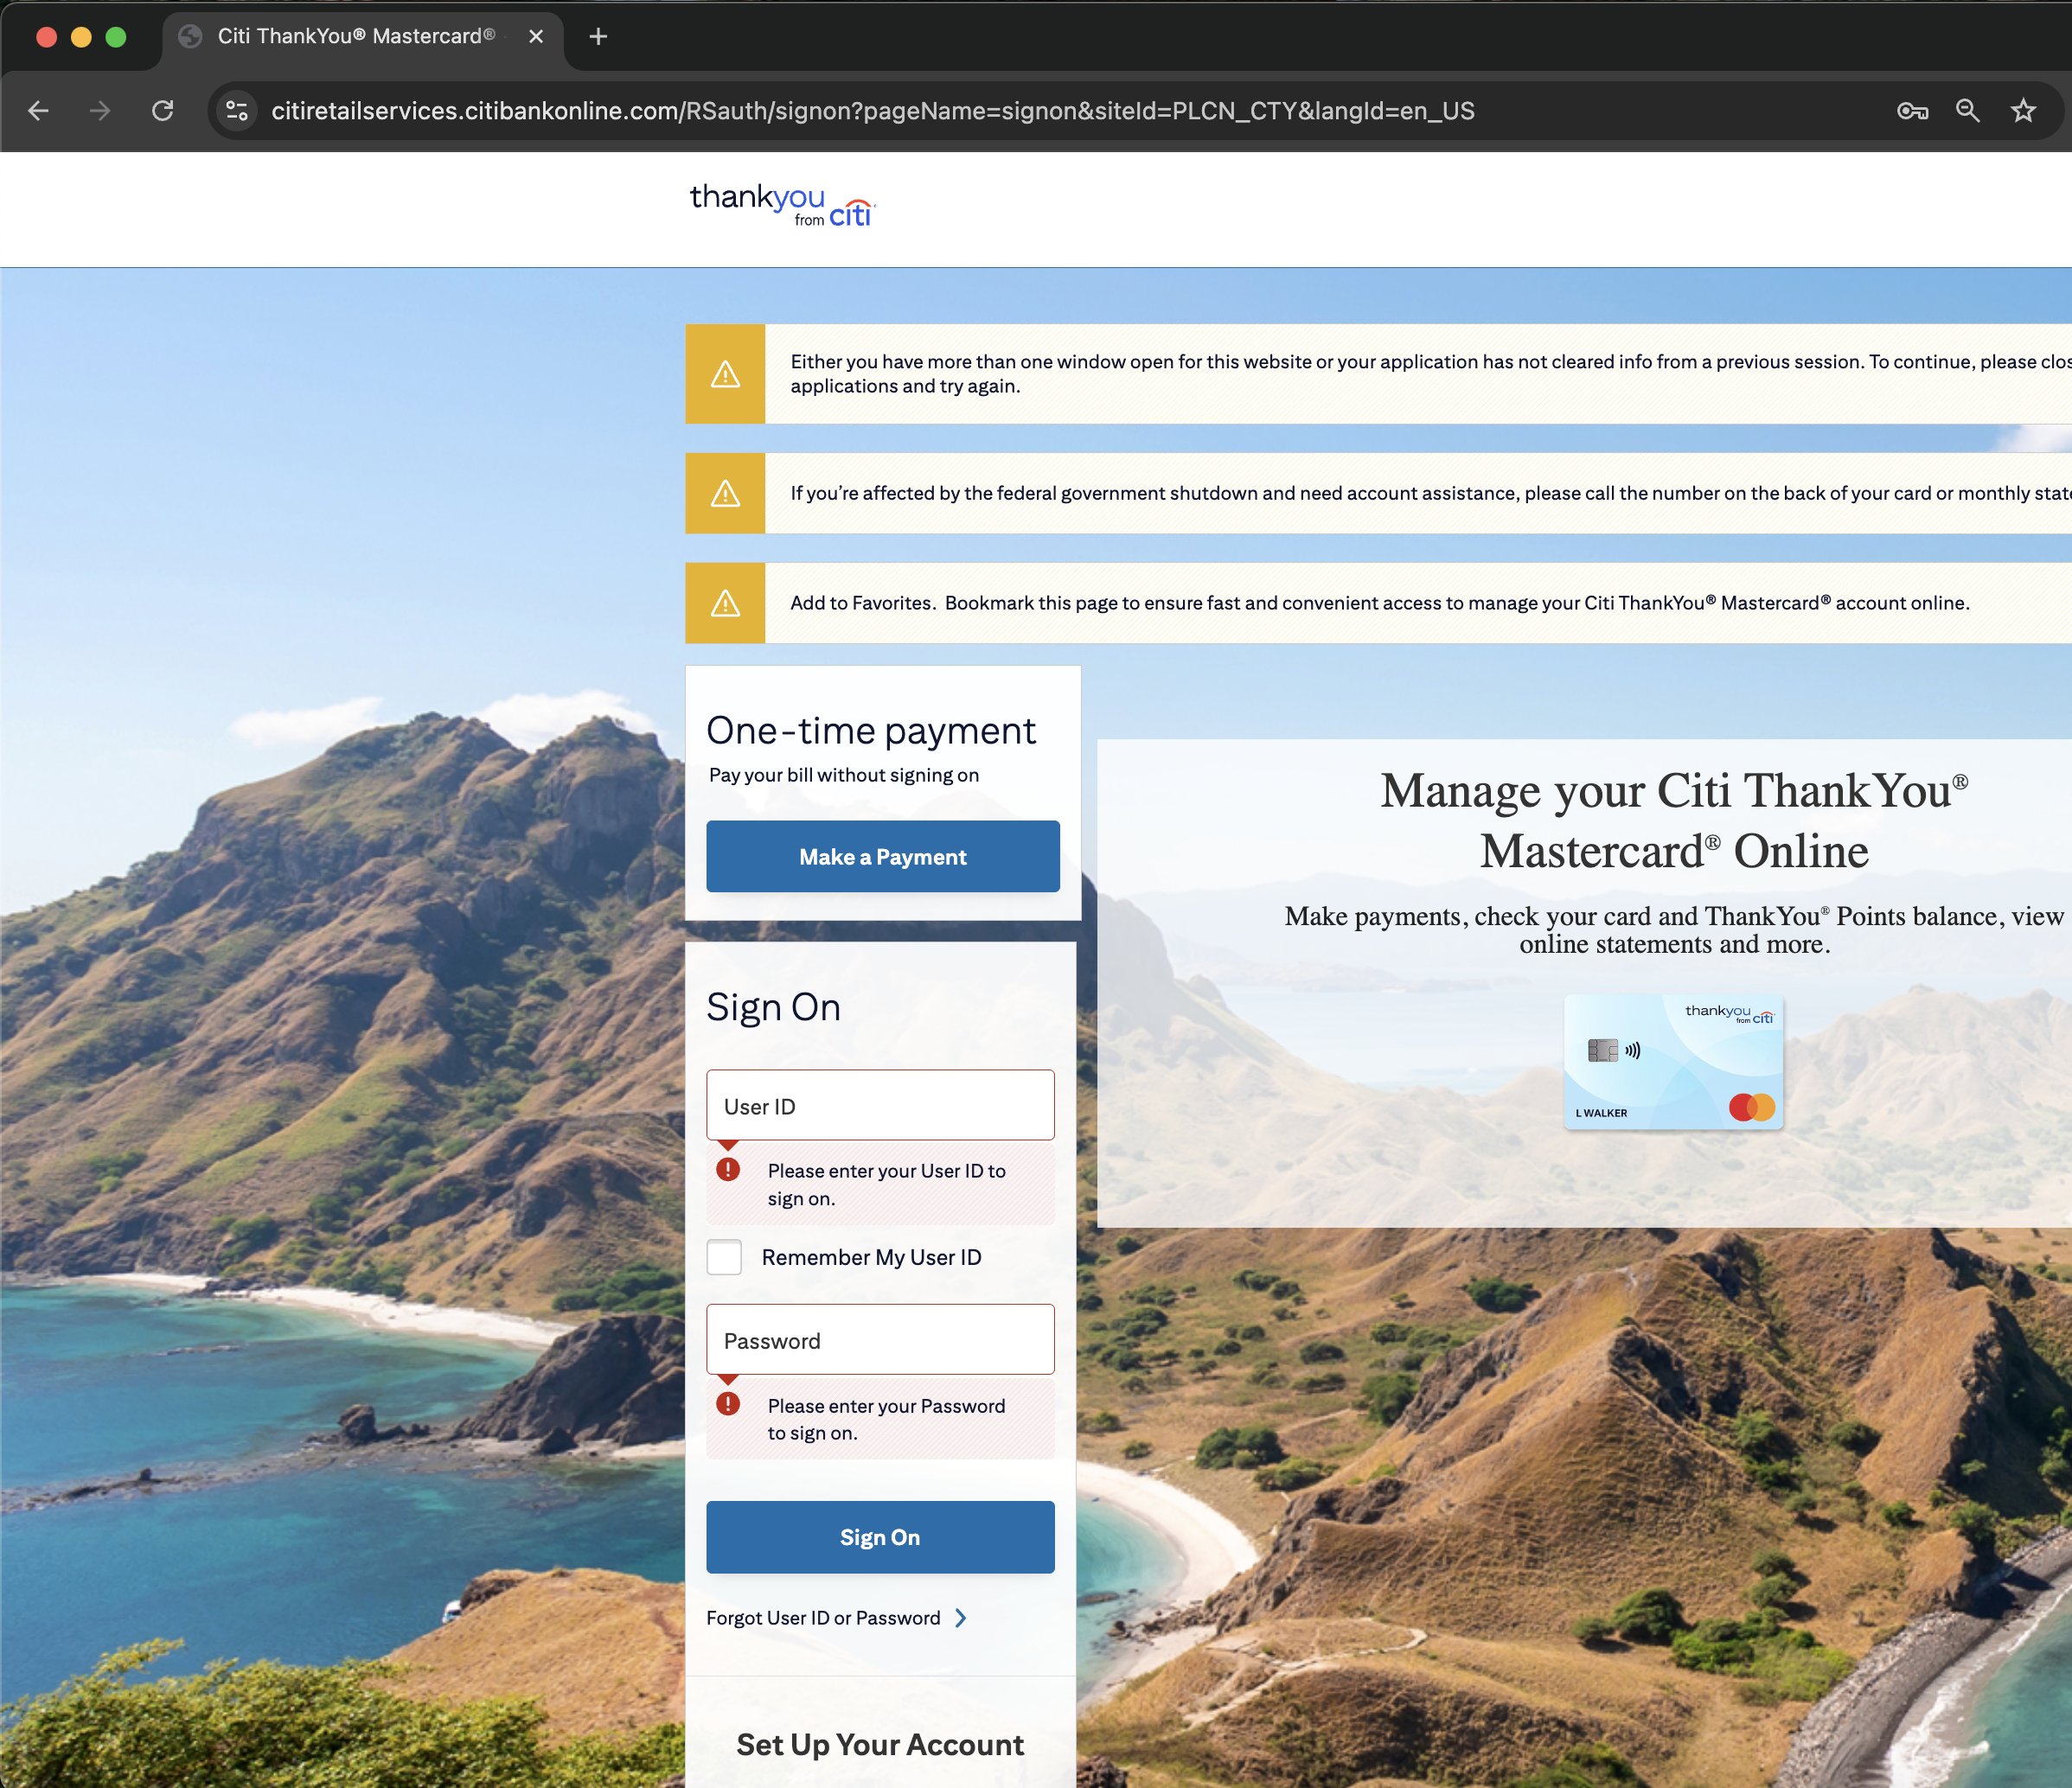Click the thankyou from Citi logo
This screenshot has height=1788, width=2072.
coord(782,206)
